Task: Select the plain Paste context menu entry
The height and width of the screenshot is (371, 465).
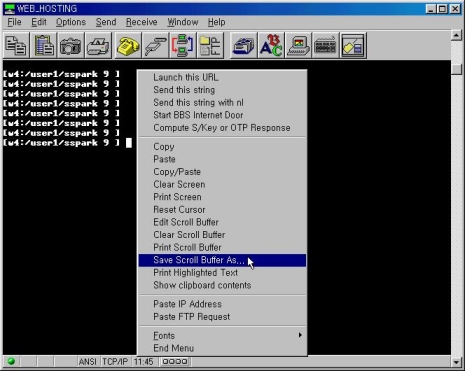Action: click(x=222, y=159)
